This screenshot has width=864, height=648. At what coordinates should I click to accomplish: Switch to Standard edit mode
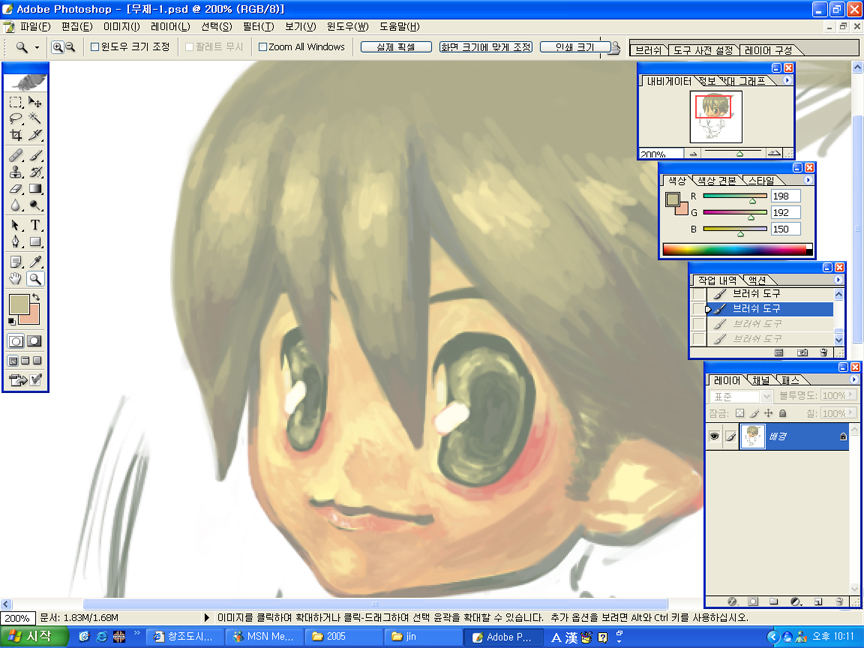click(x=16, y=341)
